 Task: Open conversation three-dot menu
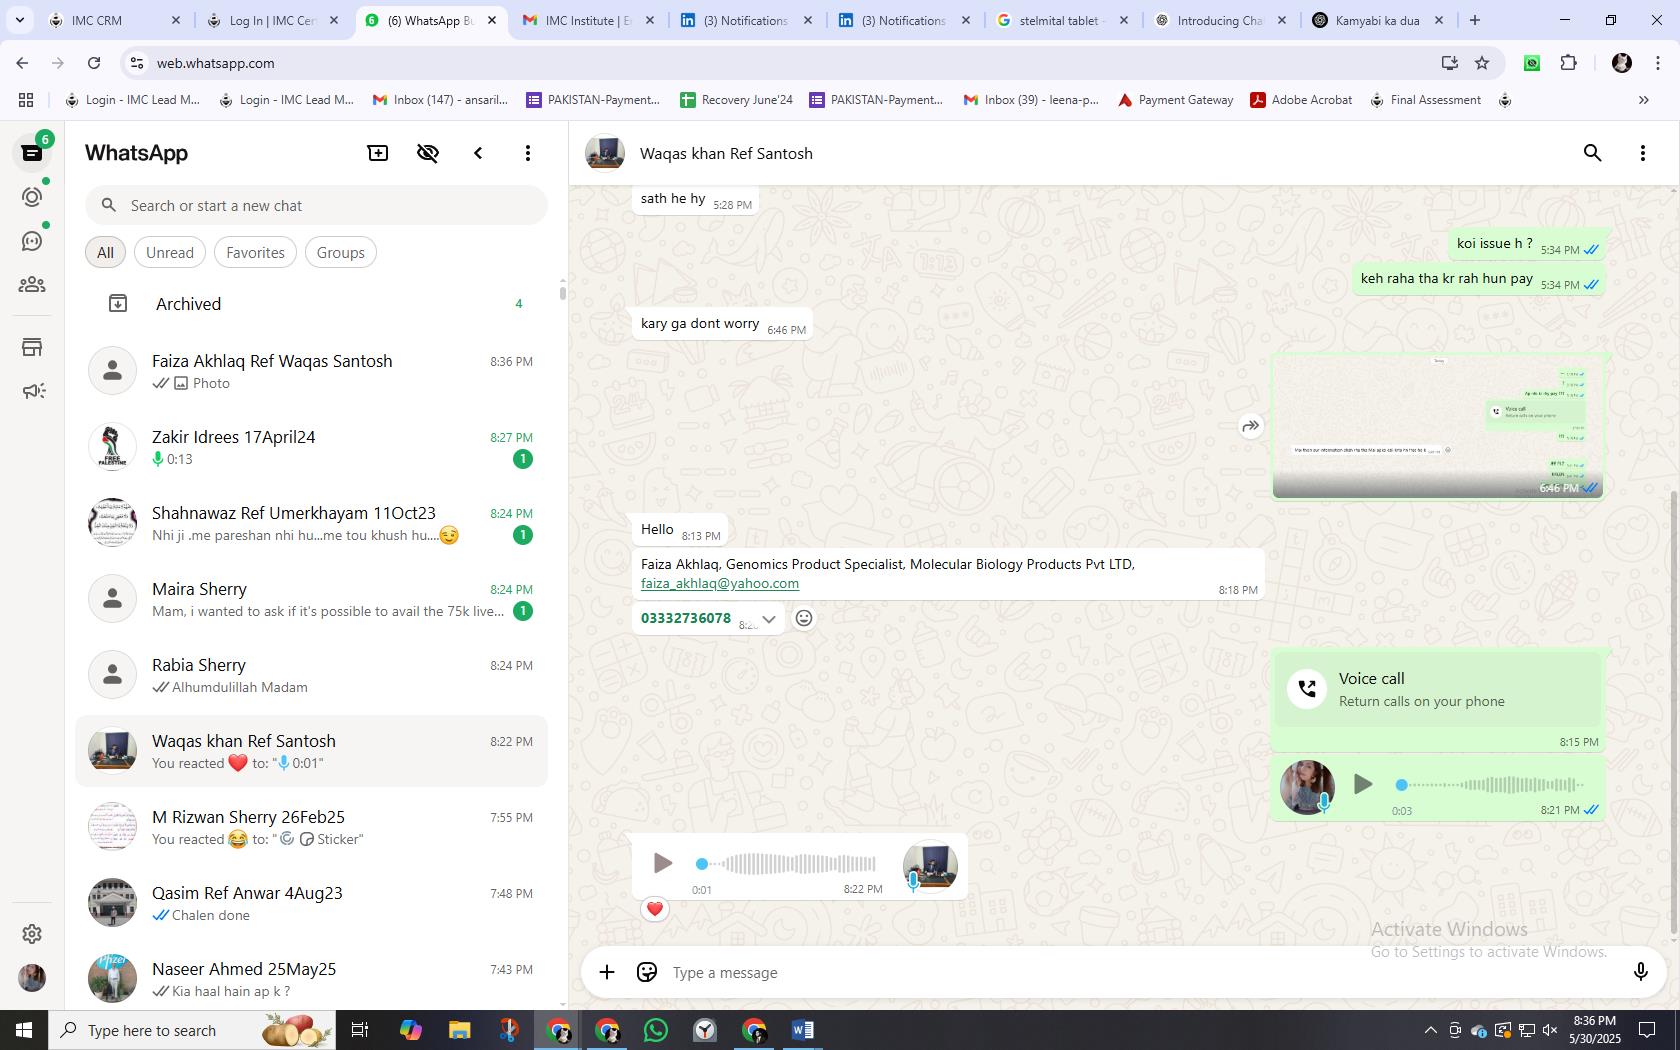click(x=1643, y=153)
